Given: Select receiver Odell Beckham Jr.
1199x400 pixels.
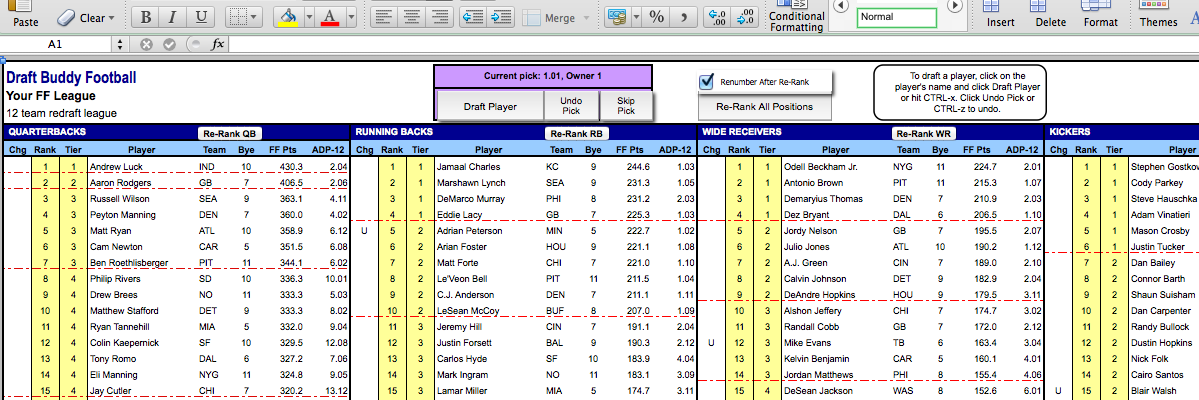Looking at the screenshot, I should click(820, 167).
